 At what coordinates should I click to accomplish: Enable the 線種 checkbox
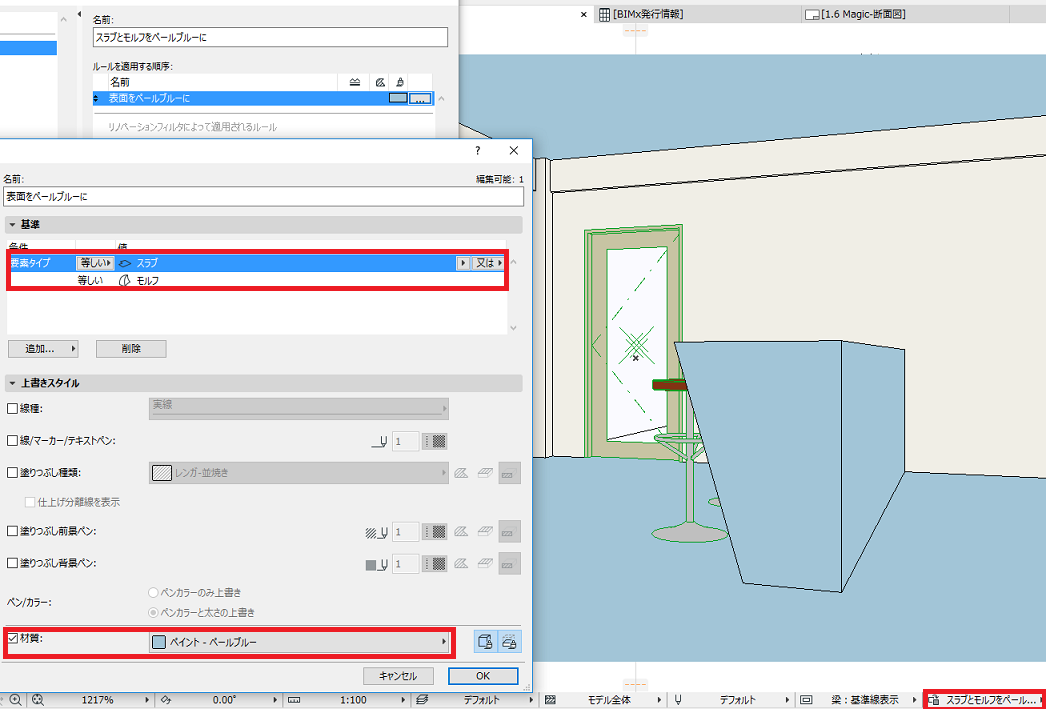pos(12,409)
